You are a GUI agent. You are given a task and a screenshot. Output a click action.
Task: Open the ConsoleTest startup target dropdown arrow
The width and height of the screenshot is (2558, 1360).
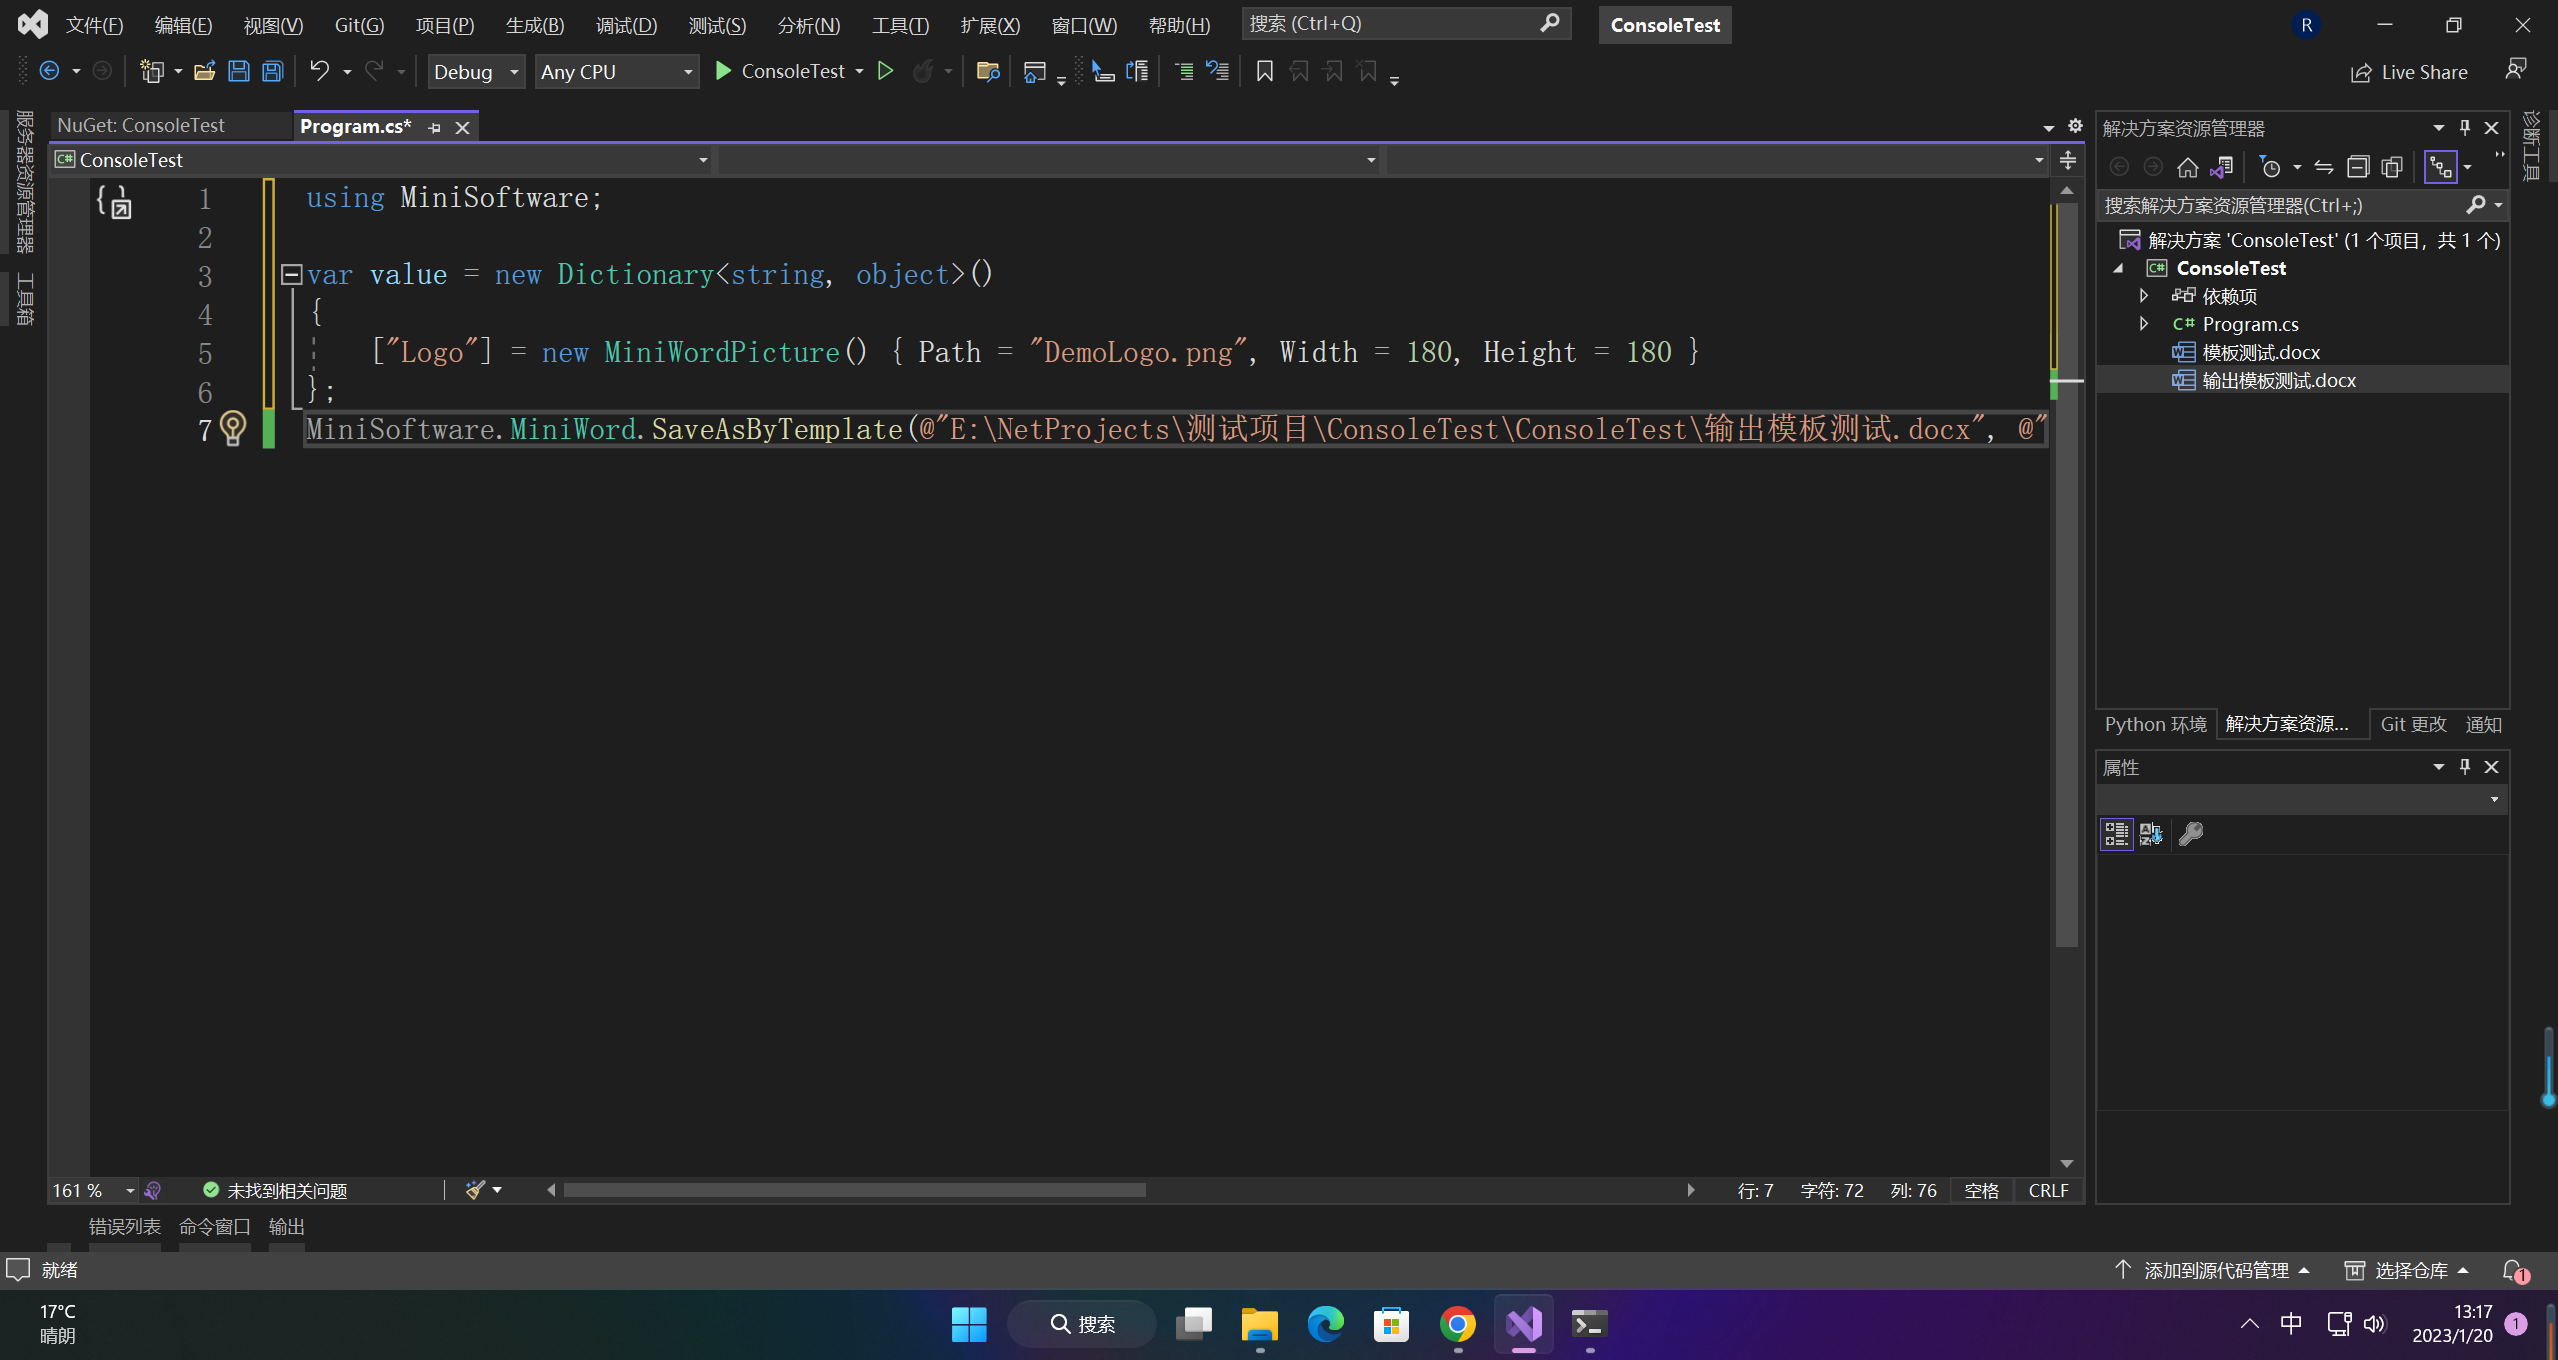coord(859,71)
